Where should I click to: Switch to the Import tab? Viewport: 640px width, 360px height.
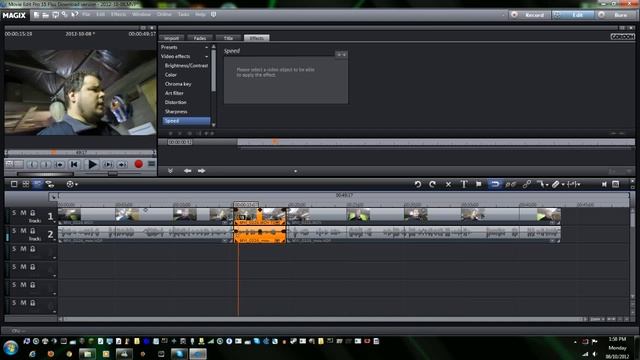(171, 38)
